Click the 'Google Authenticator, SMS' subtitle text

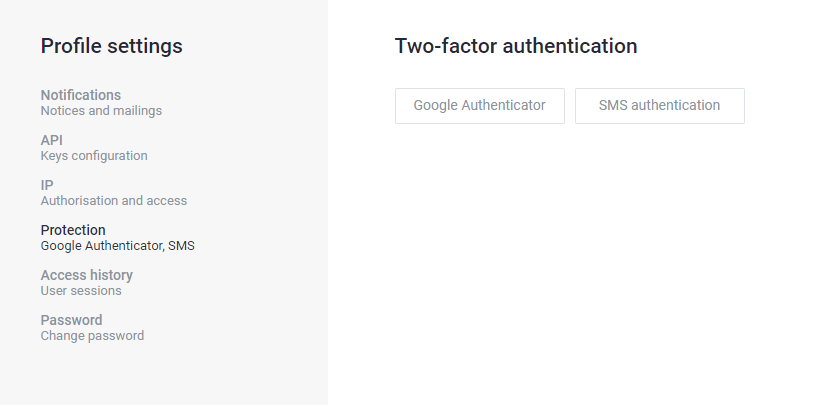(x=118, y=246)
